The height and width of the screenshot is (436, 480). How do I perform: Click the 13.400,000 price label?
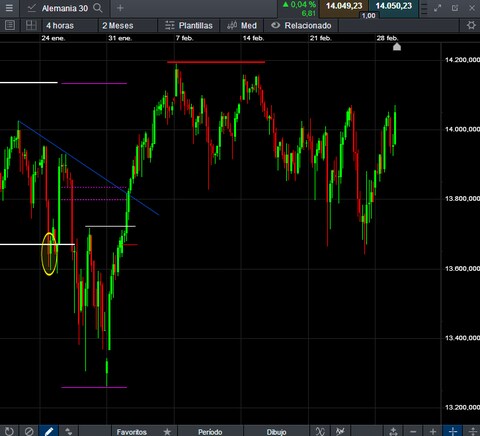coord(462,338)
